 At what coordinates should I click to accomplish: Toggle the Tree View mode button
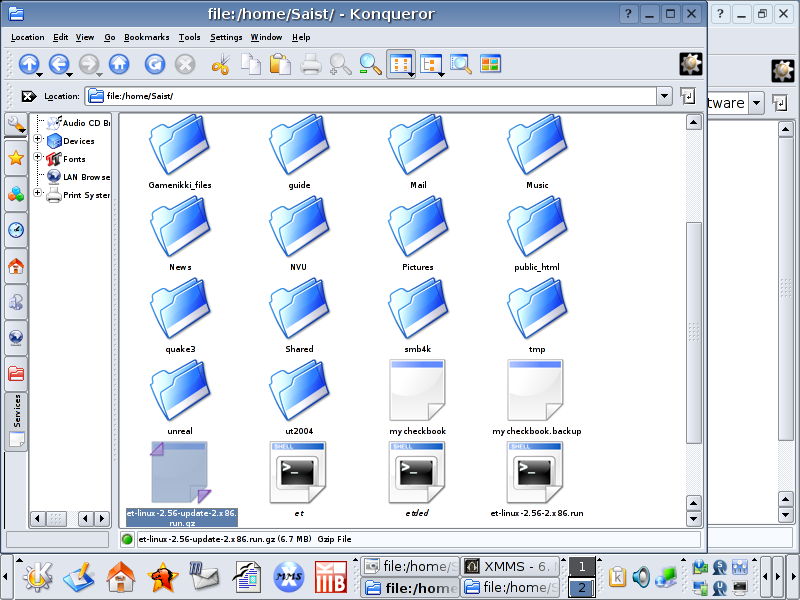[431, 64]
